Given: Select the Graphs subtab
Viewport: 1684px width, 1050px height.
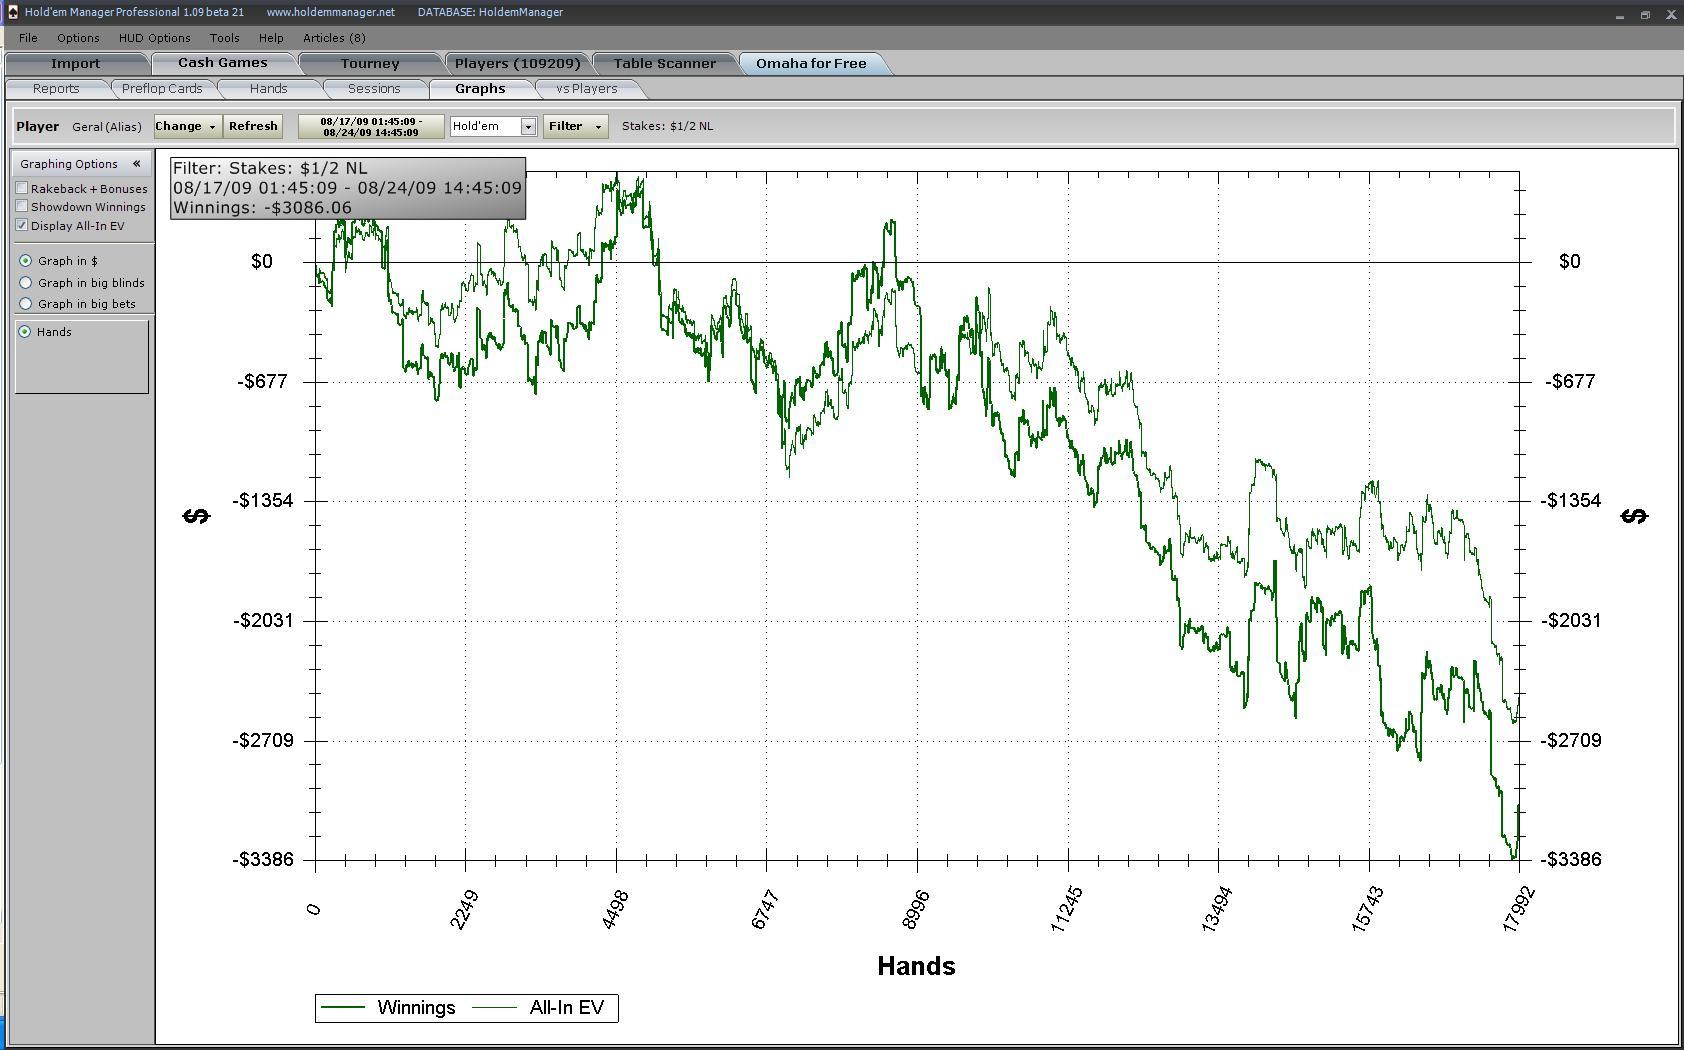Looking at the screenshot, I should point(480,89).
